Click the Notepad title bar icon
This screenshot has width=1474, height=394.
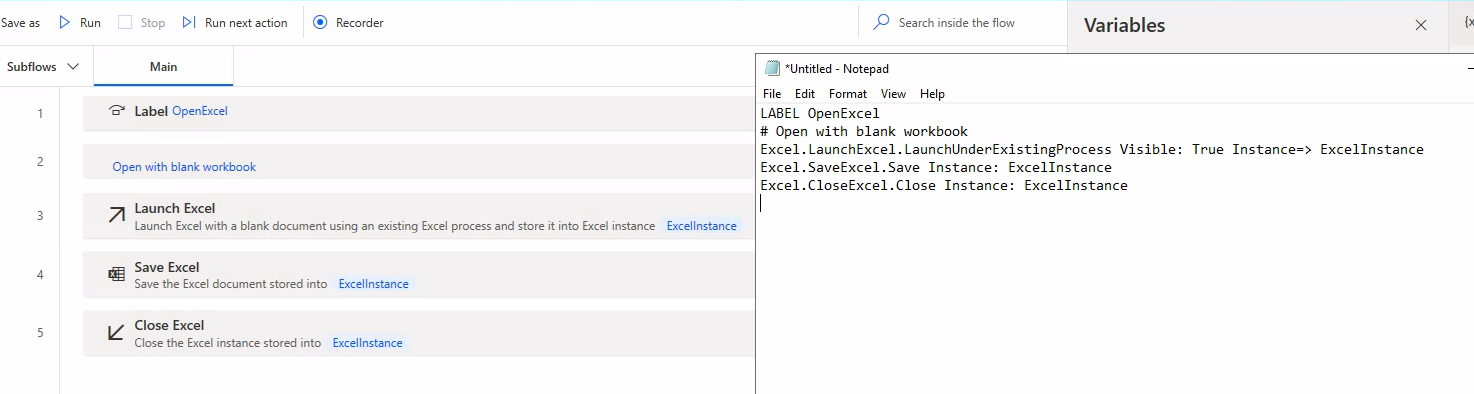[772, 68]
